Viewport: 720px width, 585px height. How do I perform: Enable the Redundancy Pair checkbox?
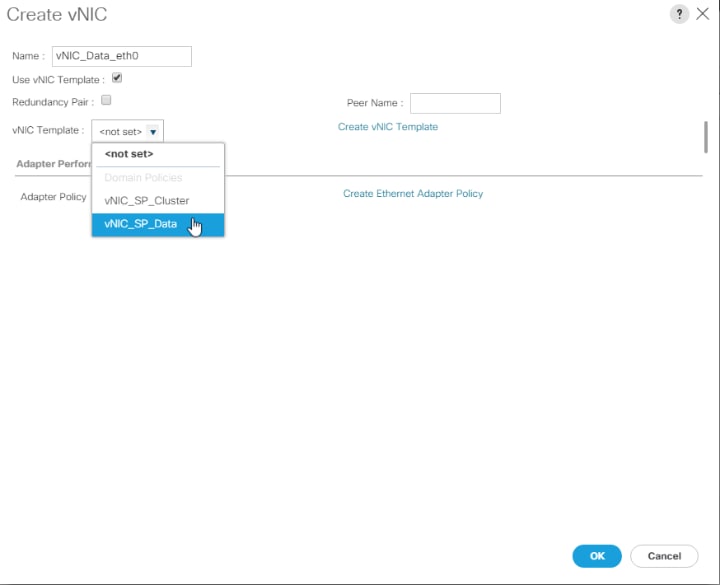pos(106,100)
